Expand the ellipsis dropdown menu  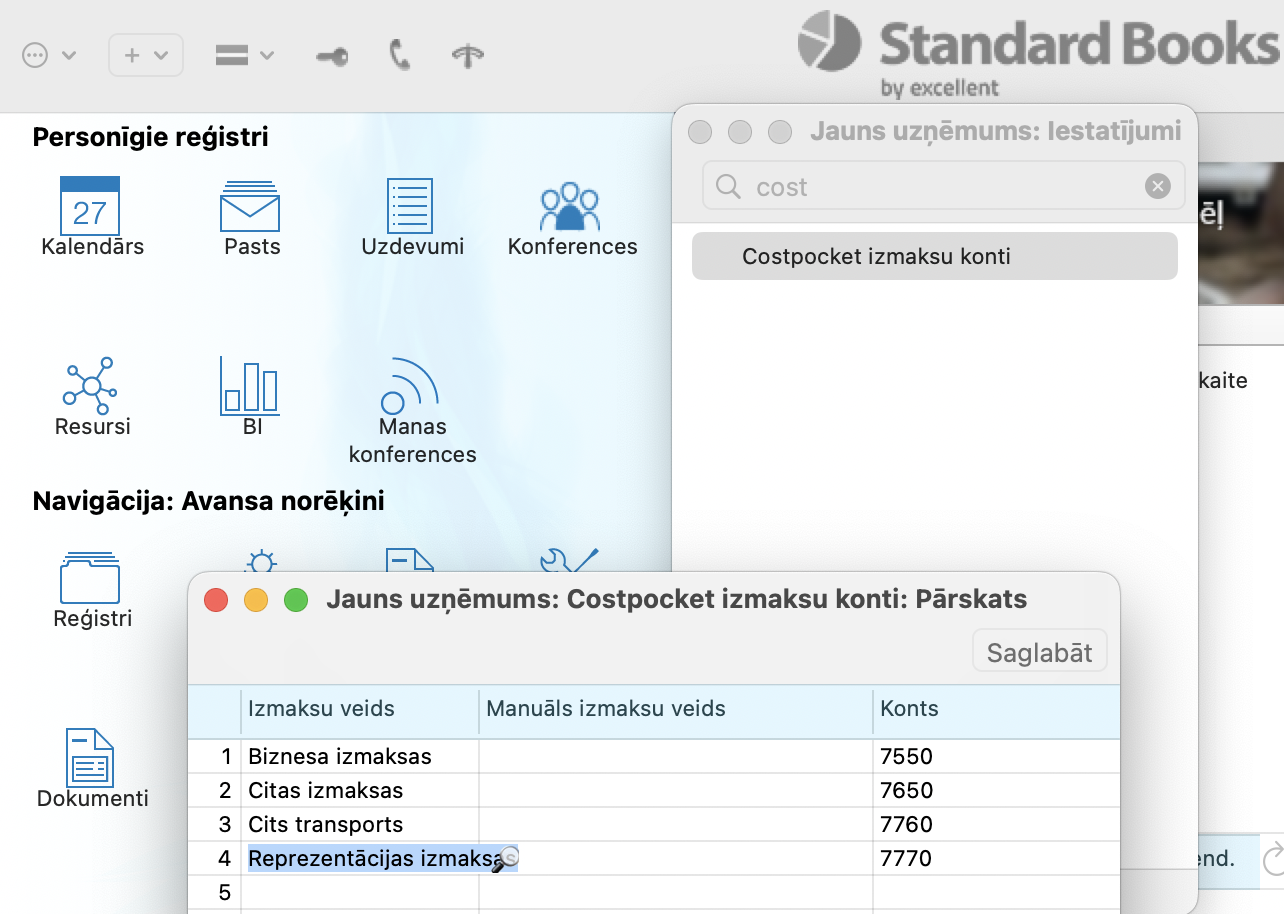(x=49, y=56)
